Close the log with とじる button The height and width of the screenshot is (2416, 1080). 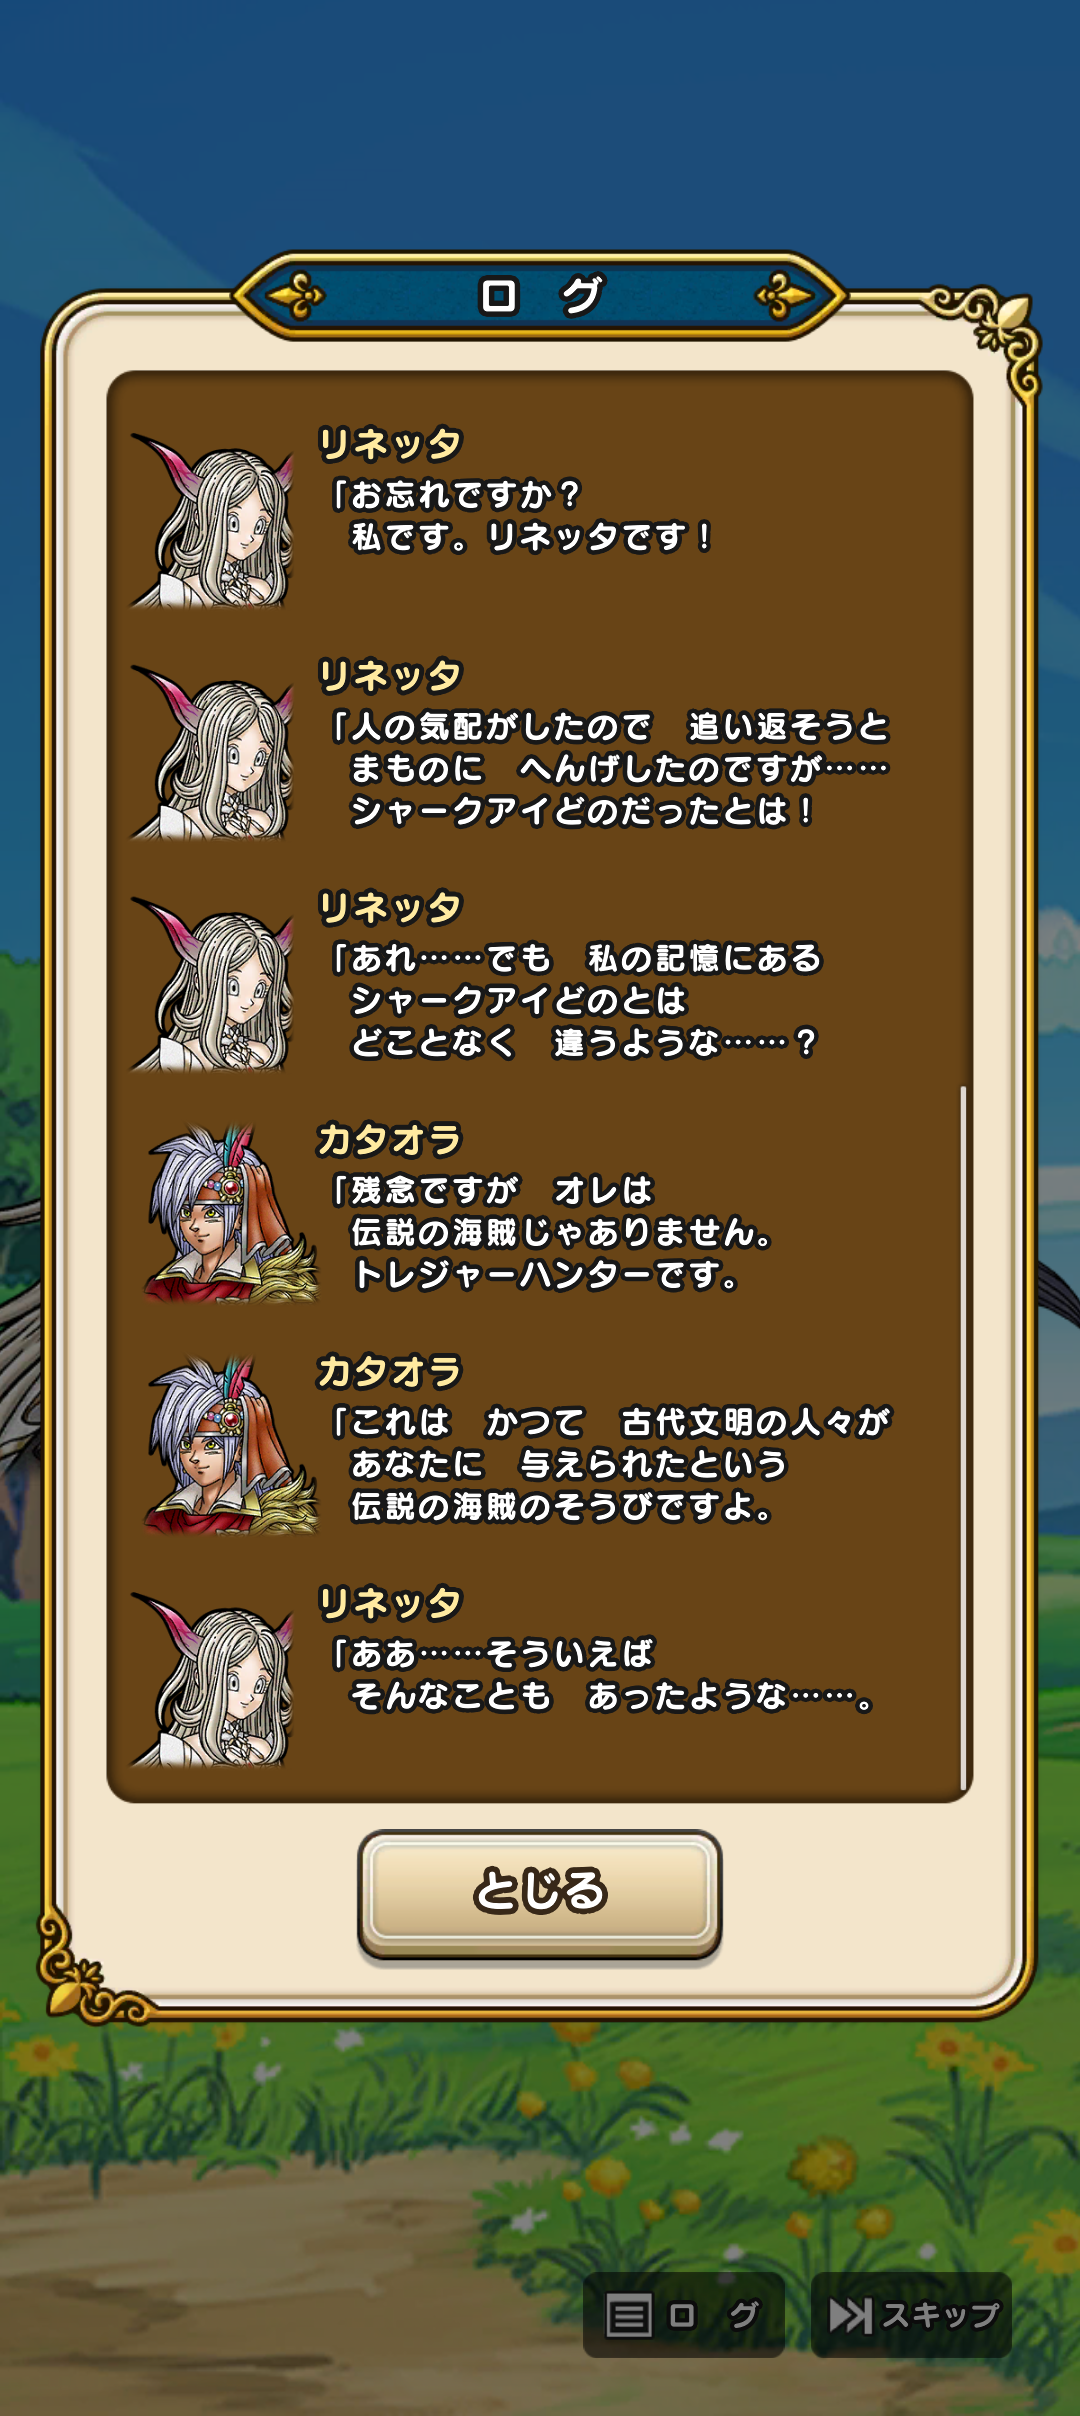click(539, 1893)
